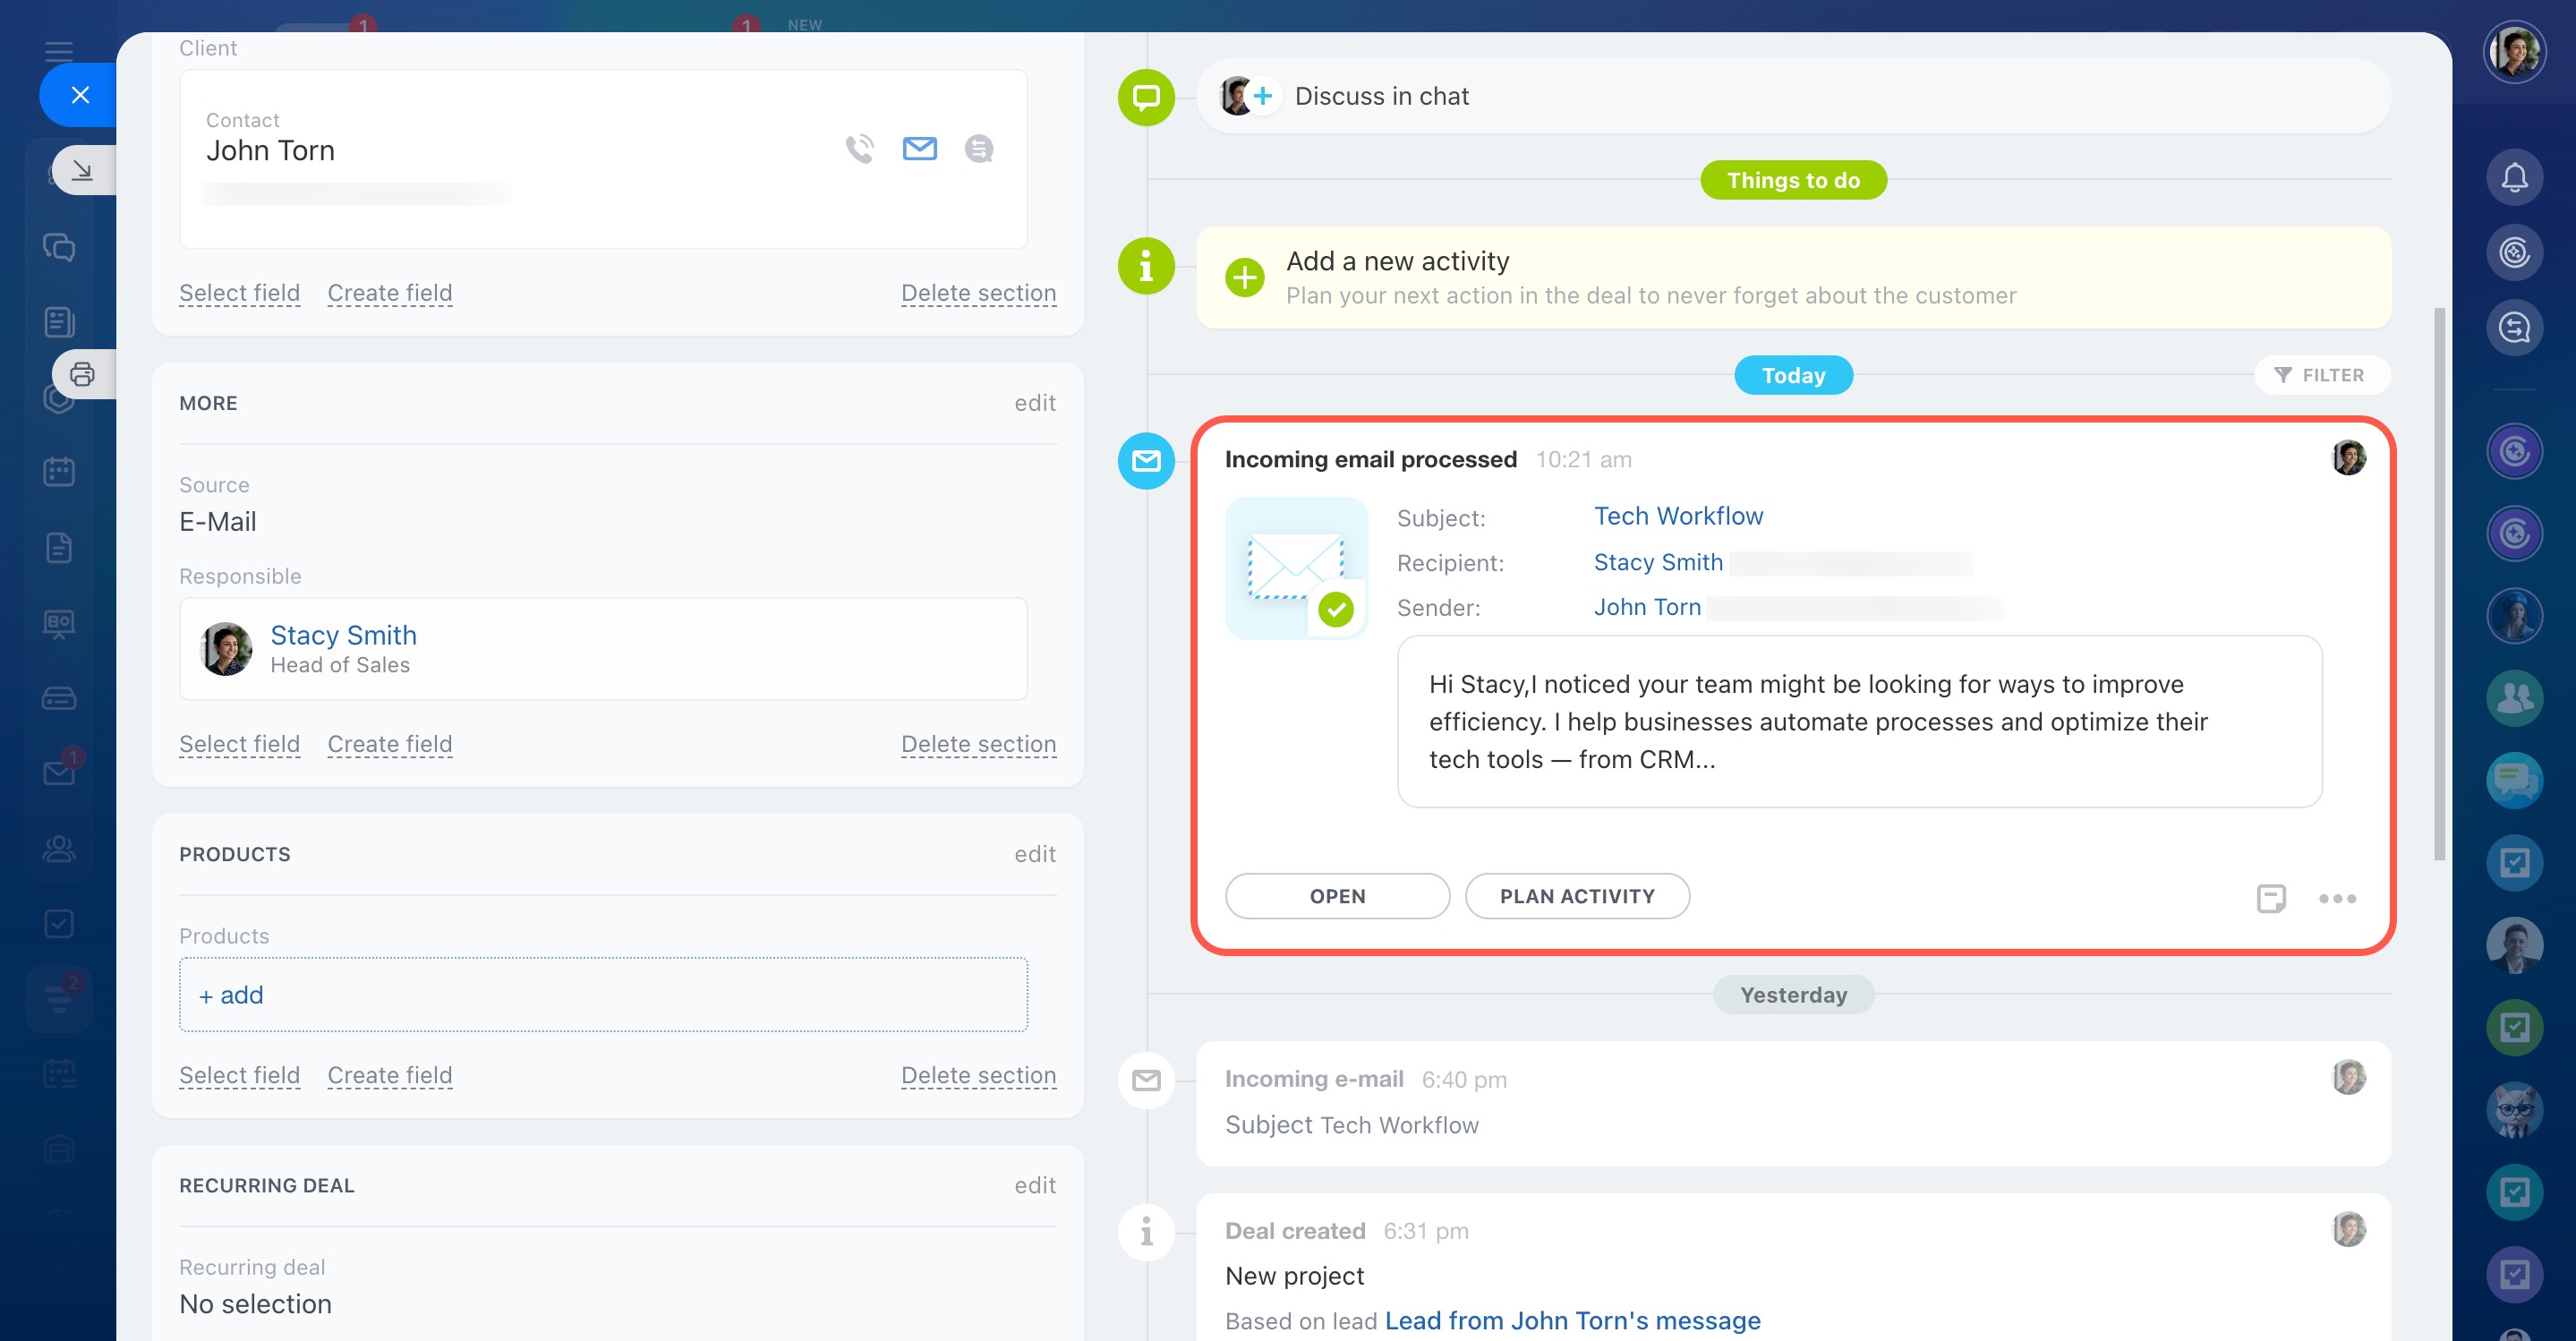
Task: Open notifications bell in right sidebar
Action: (2514, 178)
